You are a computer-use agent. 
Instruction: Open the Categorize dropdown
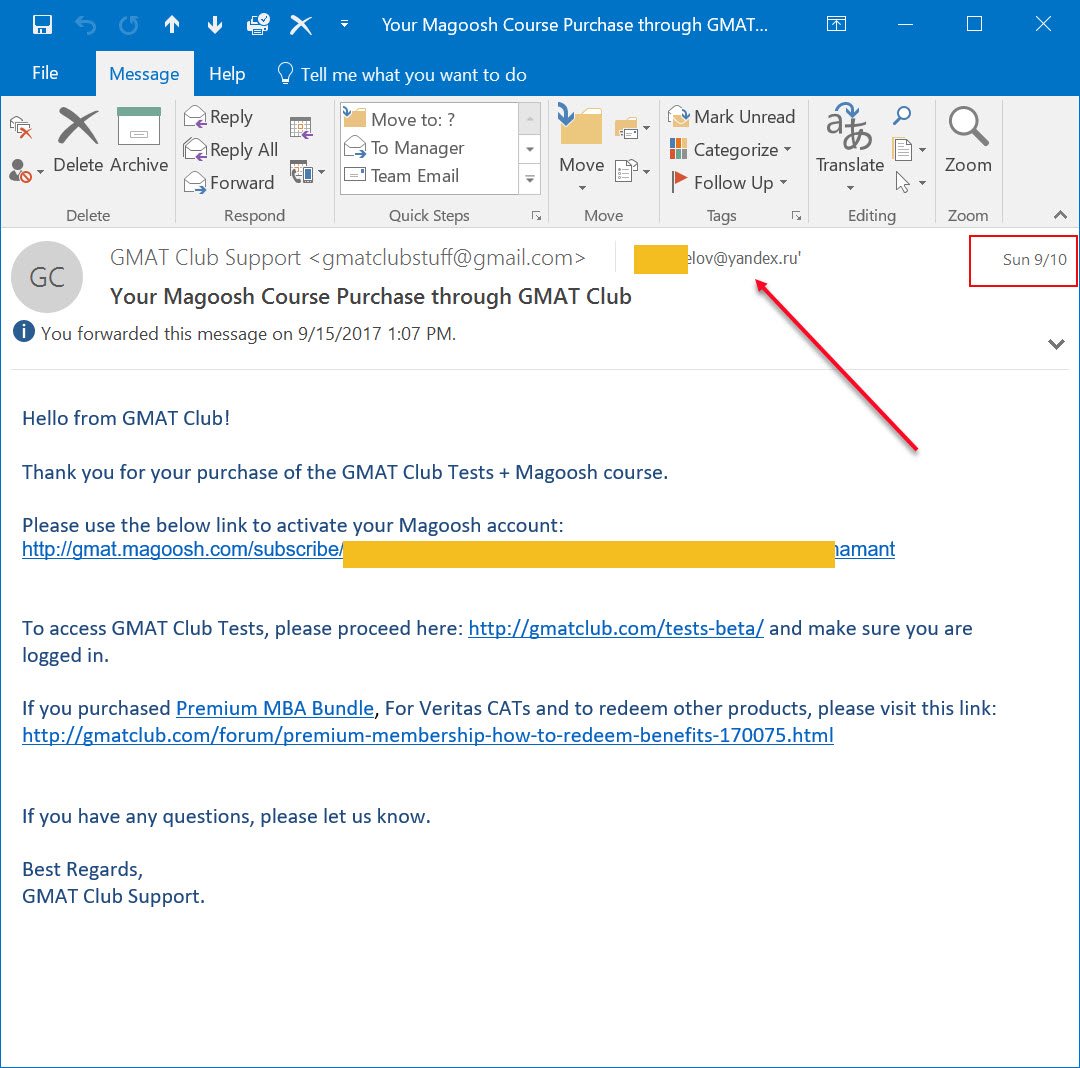(730, 149)
